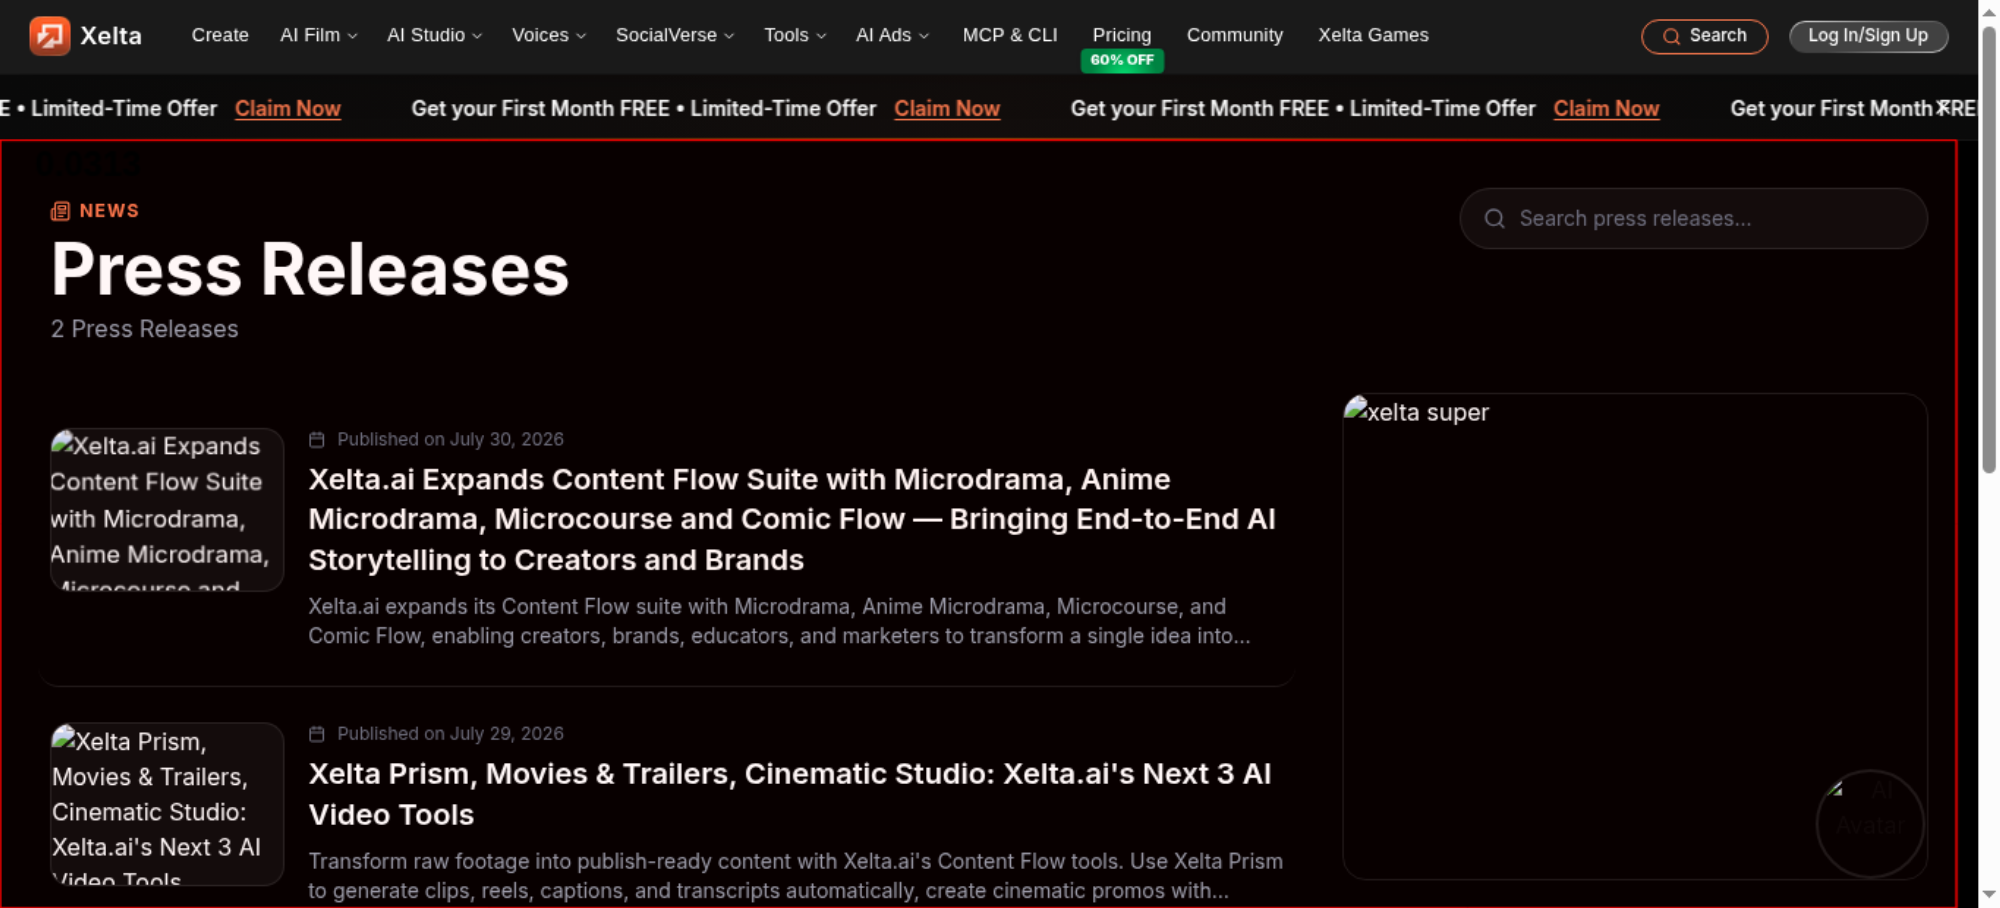Click the magnifier icon in press releases search
Screen dimensions: 2000x908
1495,219
